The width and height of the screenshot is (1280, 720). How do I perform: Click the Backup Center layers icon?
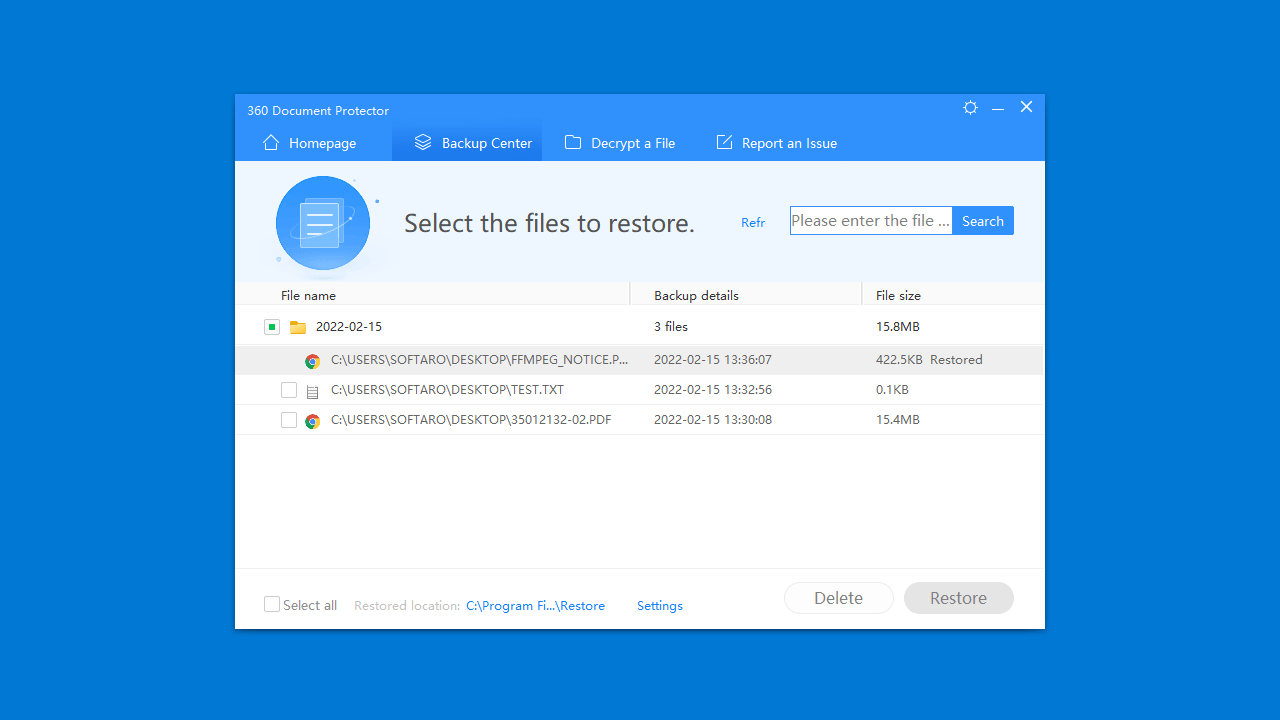423,142
